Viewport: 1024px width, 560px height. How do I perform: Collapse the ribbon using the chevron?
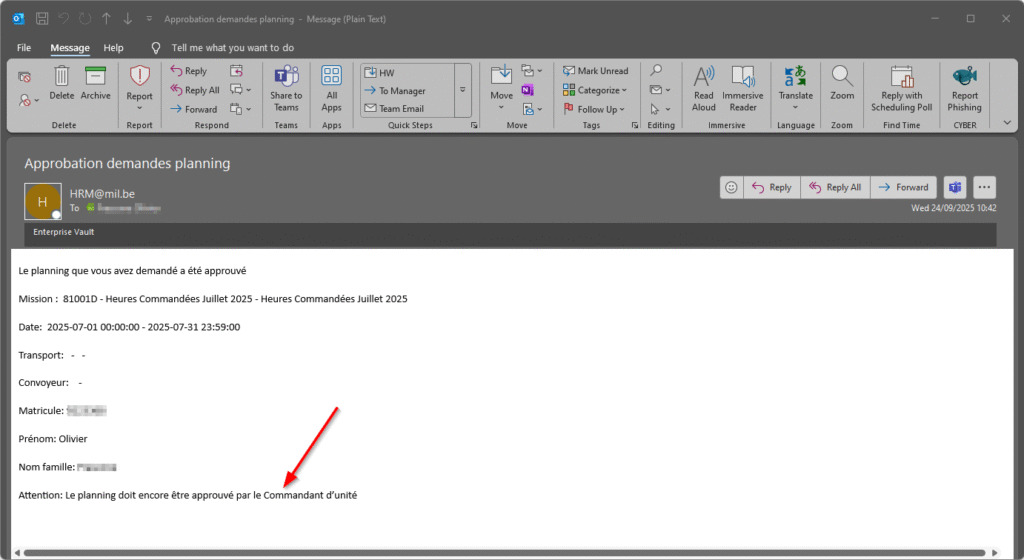point(1007,122)
